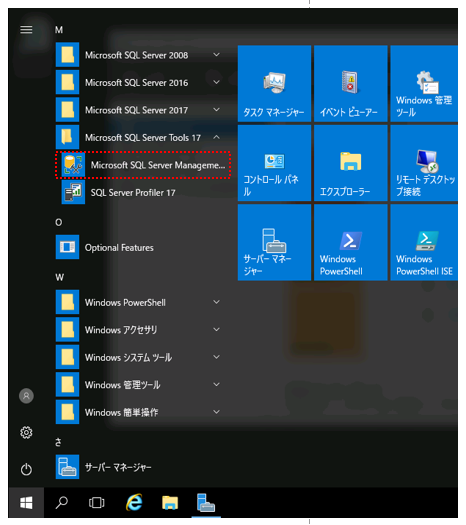Jump via the M section letter
Screen dimensions: 466x525
(x=59, y=30)
